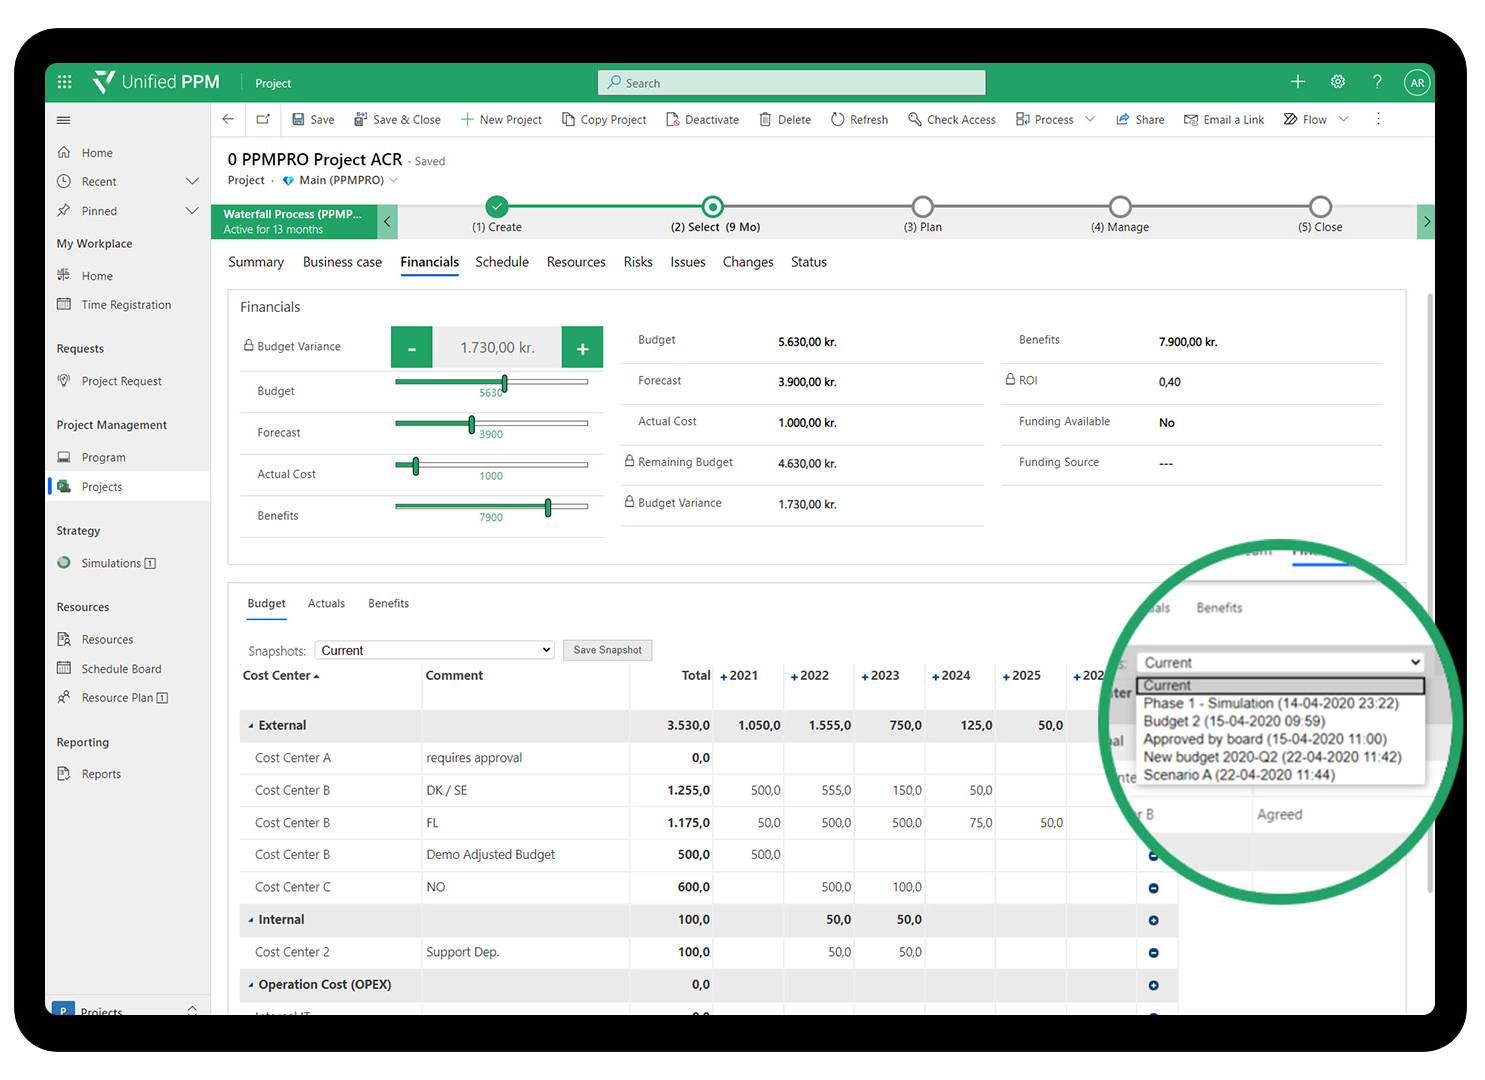Image resolution: width=1485 pixels, height=1080 pixels.
Task: Toggle the hamburger navigation menu
Action: (64, 120)
